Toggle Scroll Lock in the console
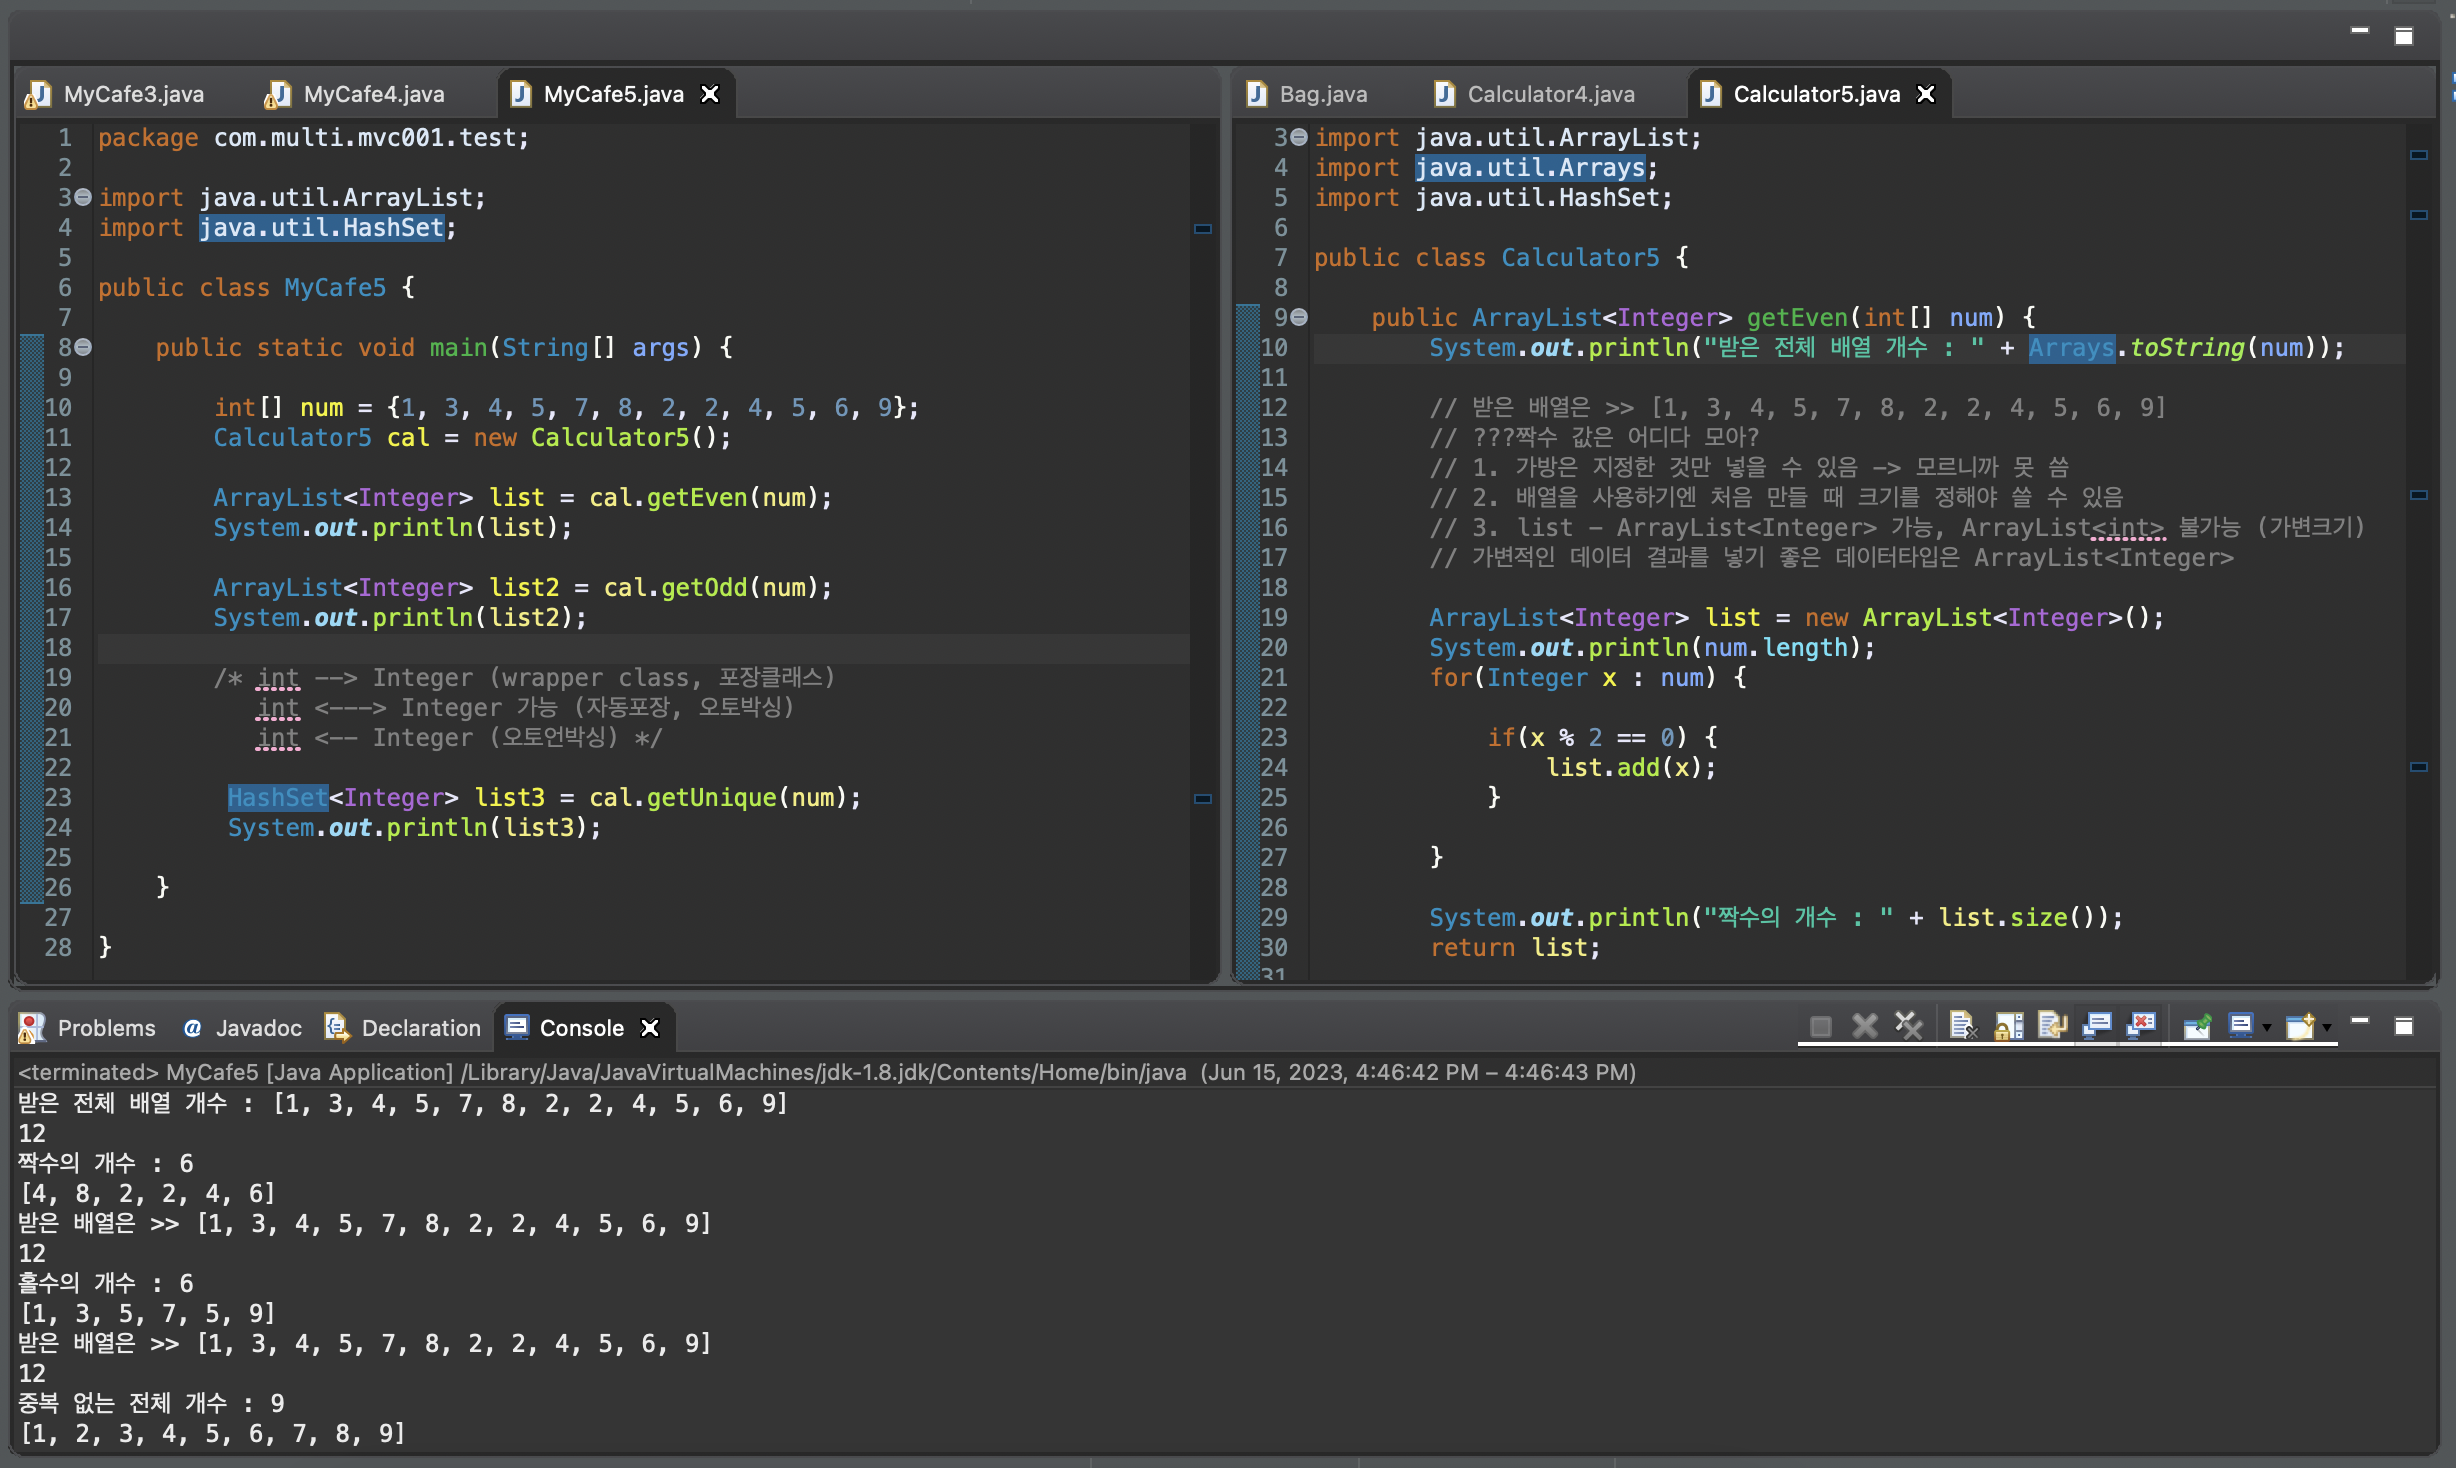 pyautogui.click(x=2008, y=1026)
